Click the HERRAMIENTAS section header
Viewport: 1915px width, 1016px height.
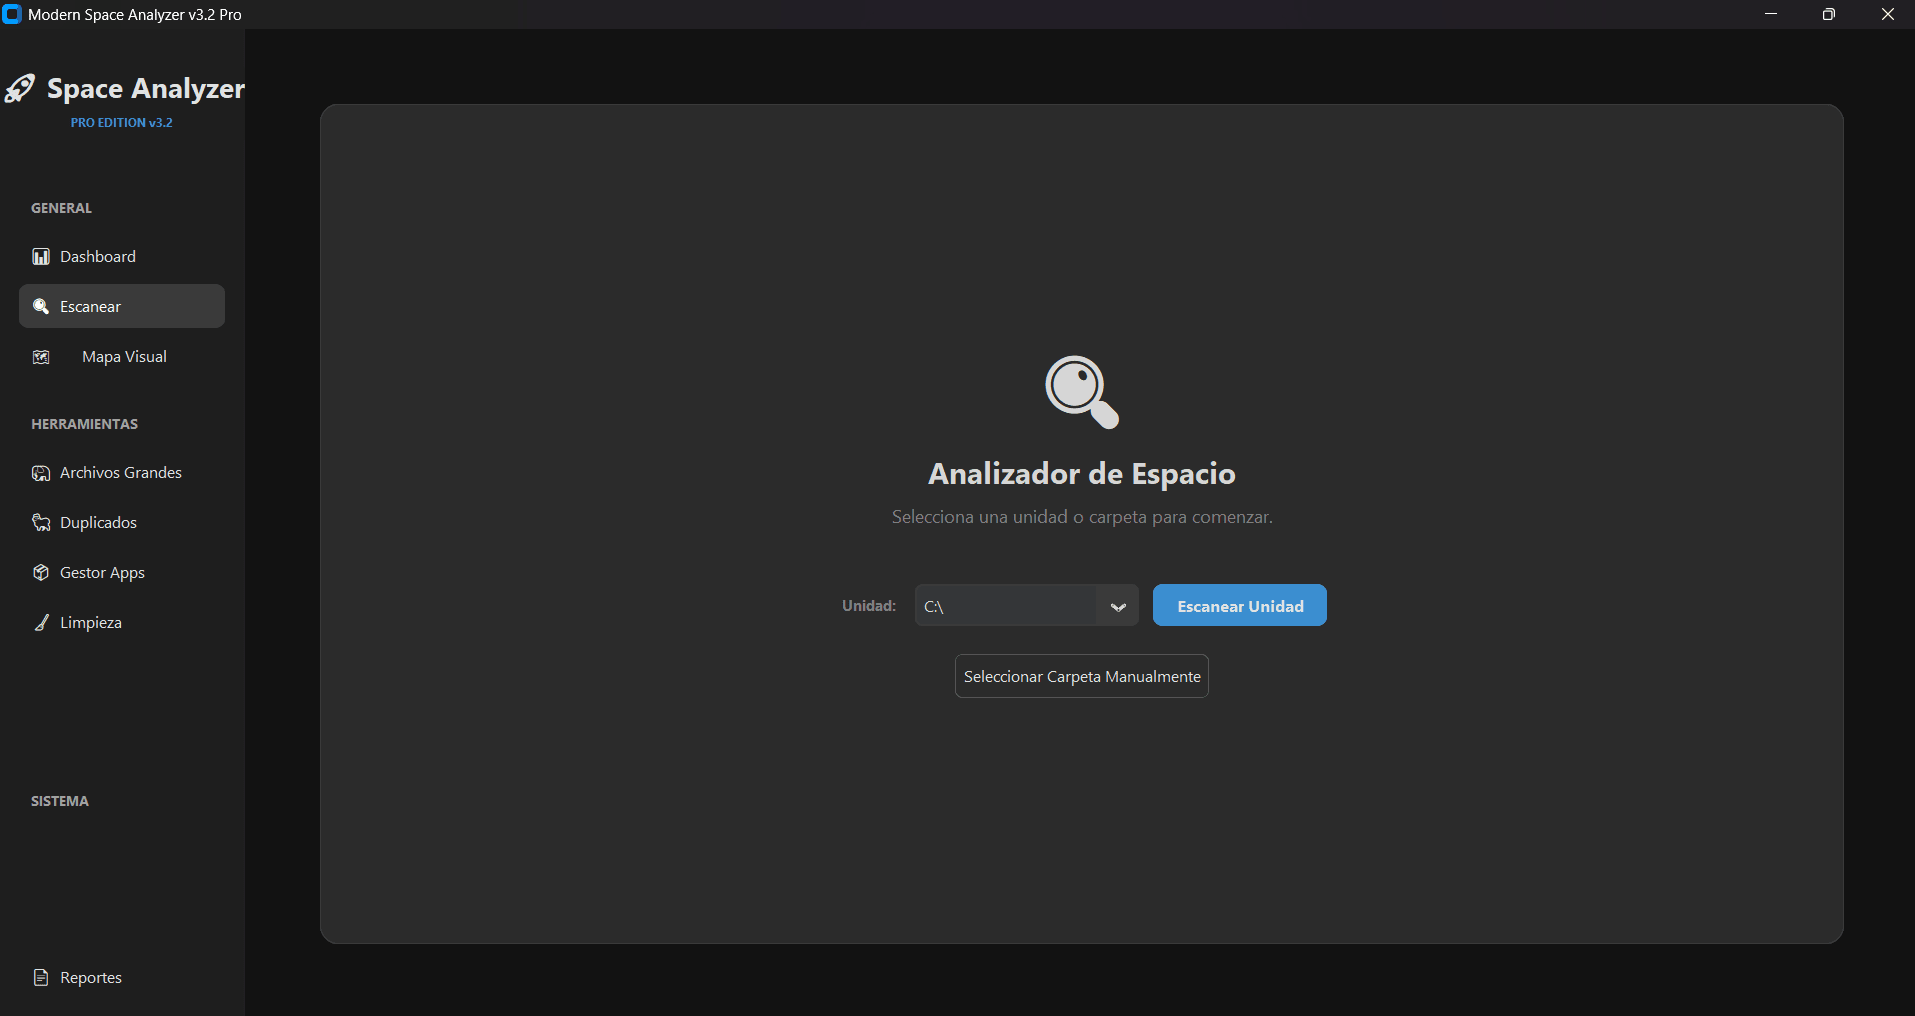(85, 424)
